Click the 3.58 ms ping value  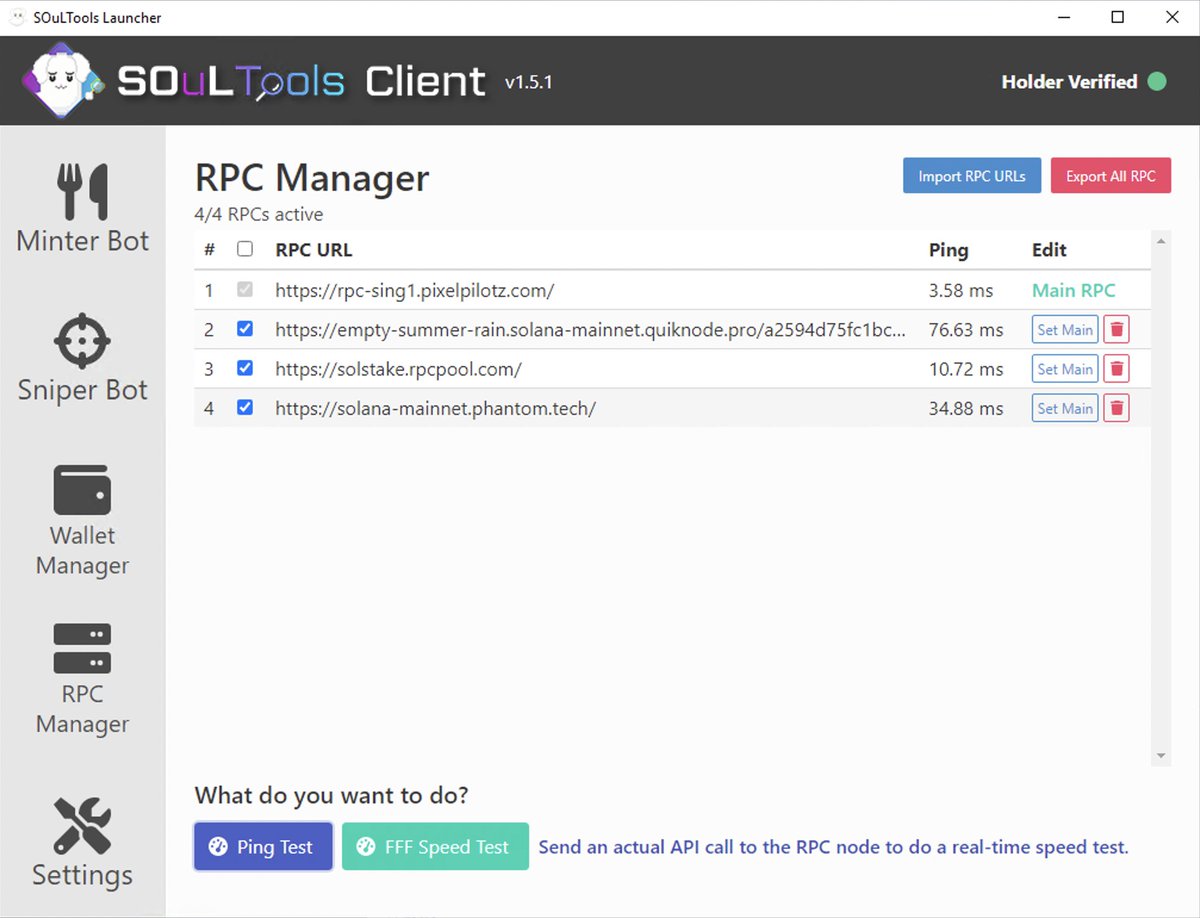pos(961,291)
